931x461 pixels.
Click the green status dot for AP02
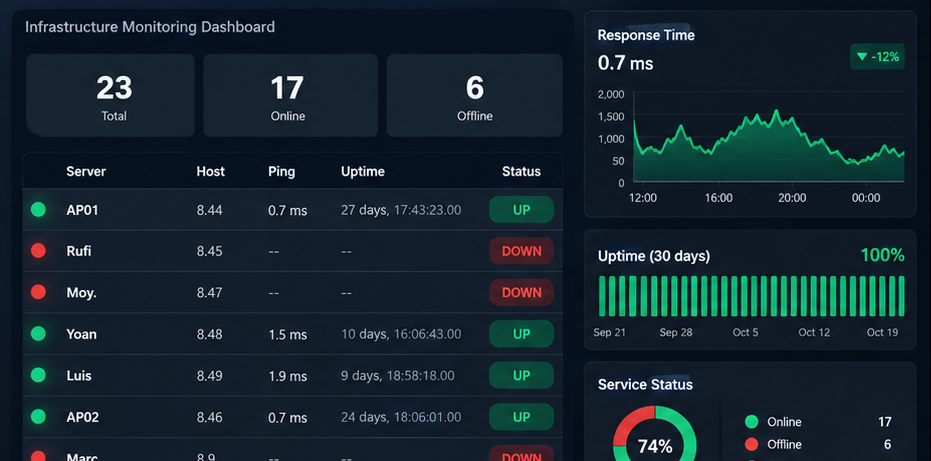coord(38,416)
